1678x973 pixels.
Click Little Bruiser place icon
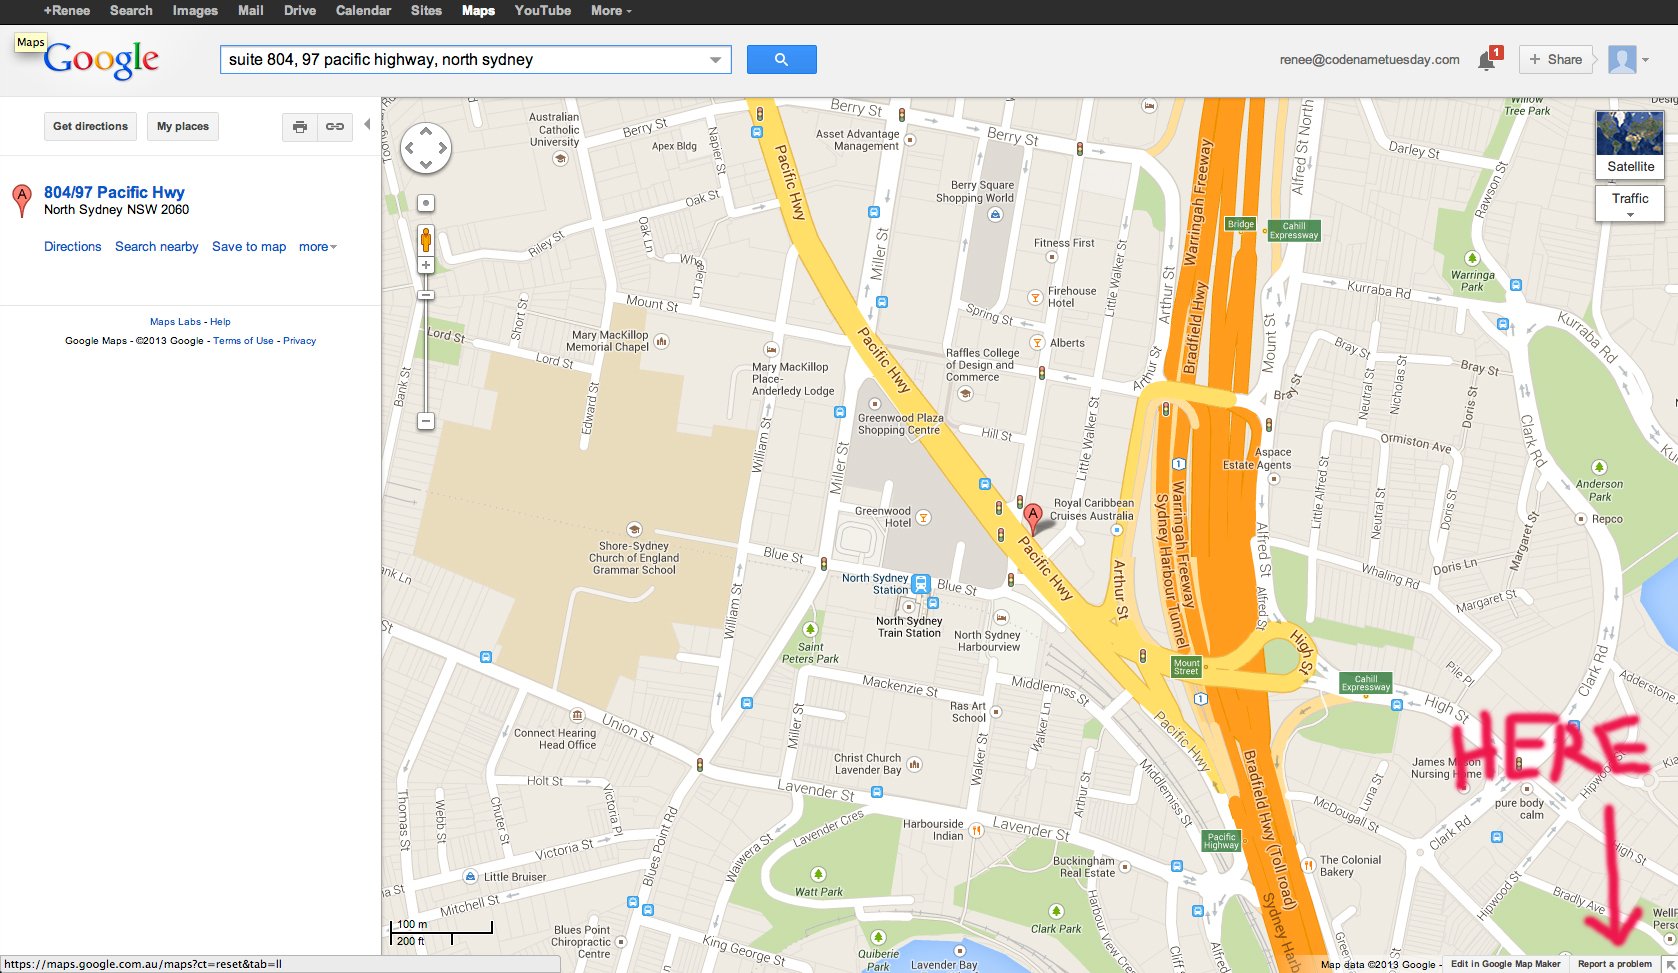pos(470,877)
